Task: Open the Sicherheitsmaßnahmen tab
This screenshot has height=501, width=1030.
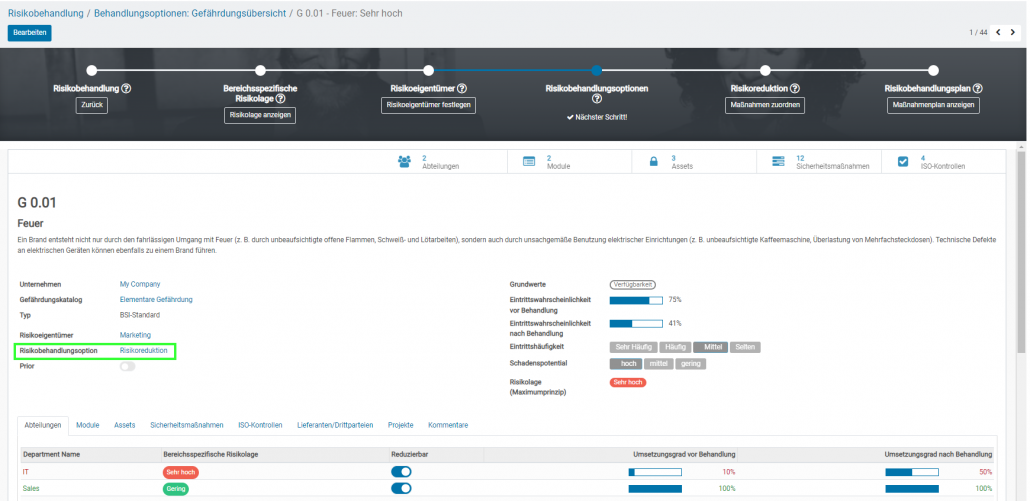Action: tap(186, 425)
